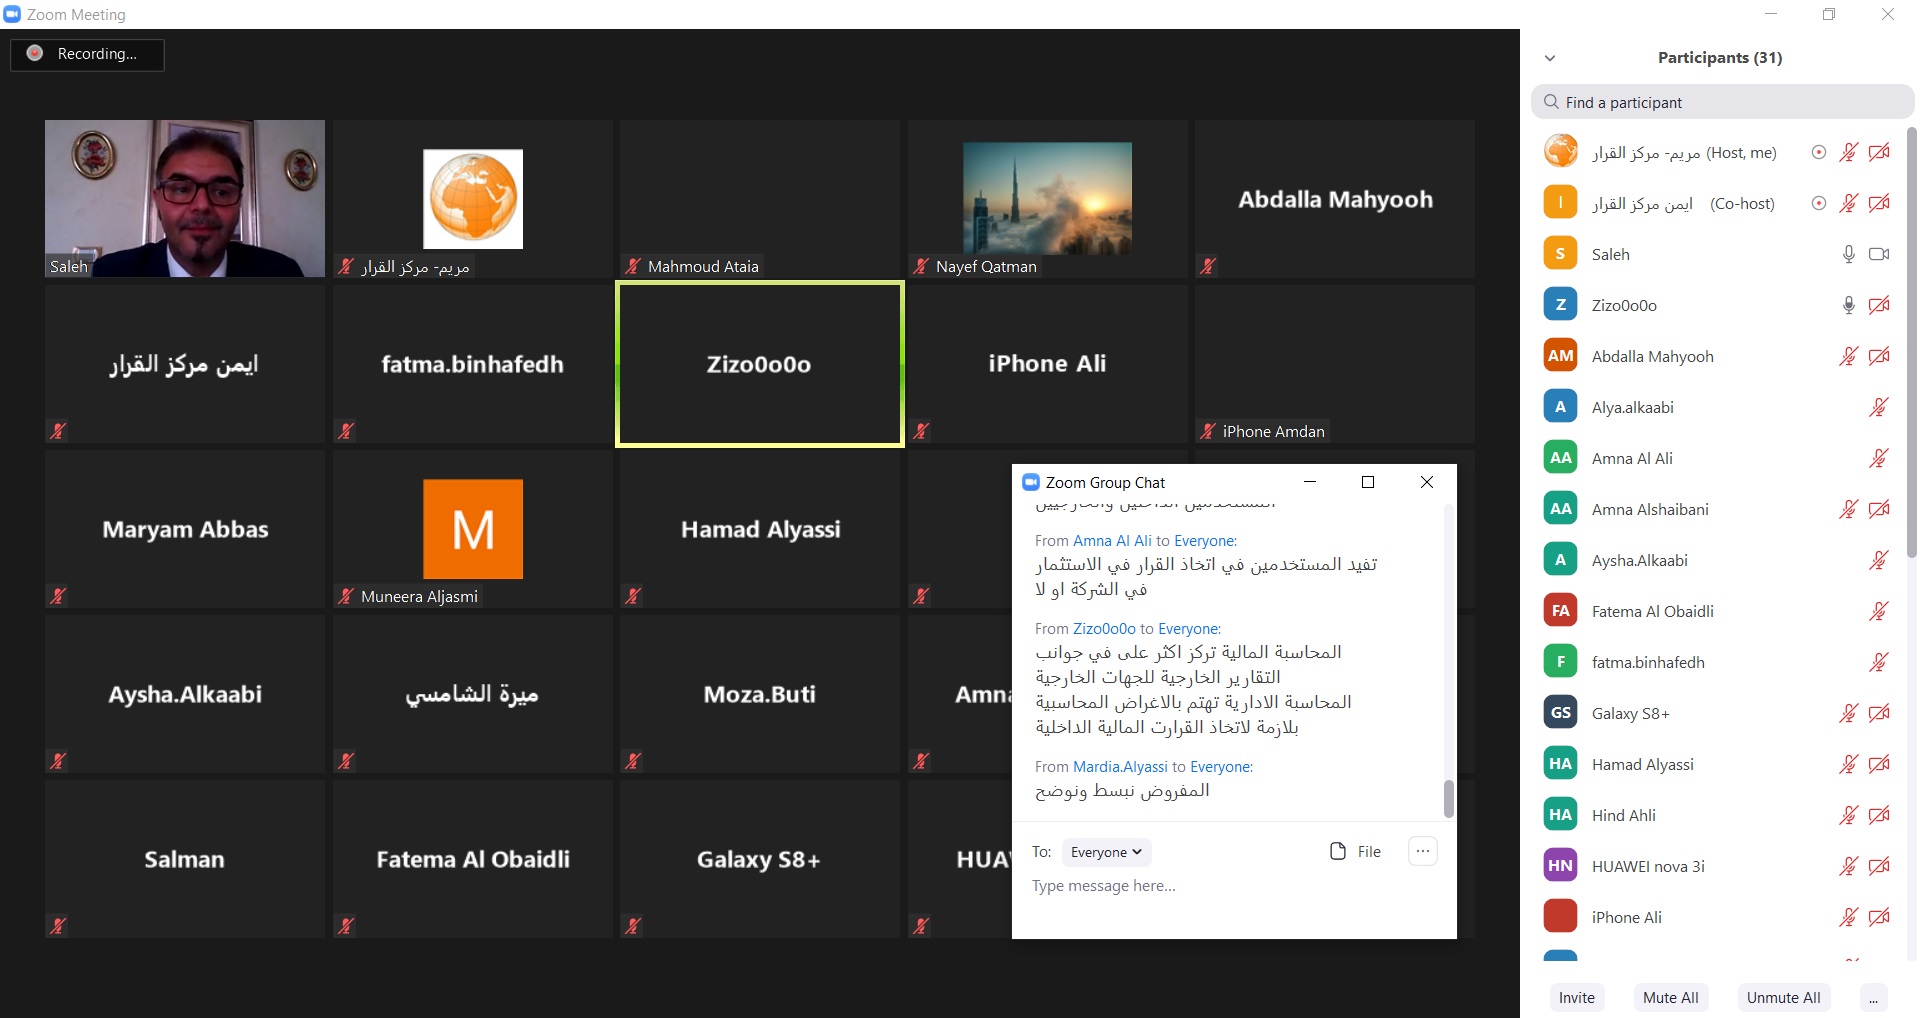Open the chat more options ellipsis

1422,851
